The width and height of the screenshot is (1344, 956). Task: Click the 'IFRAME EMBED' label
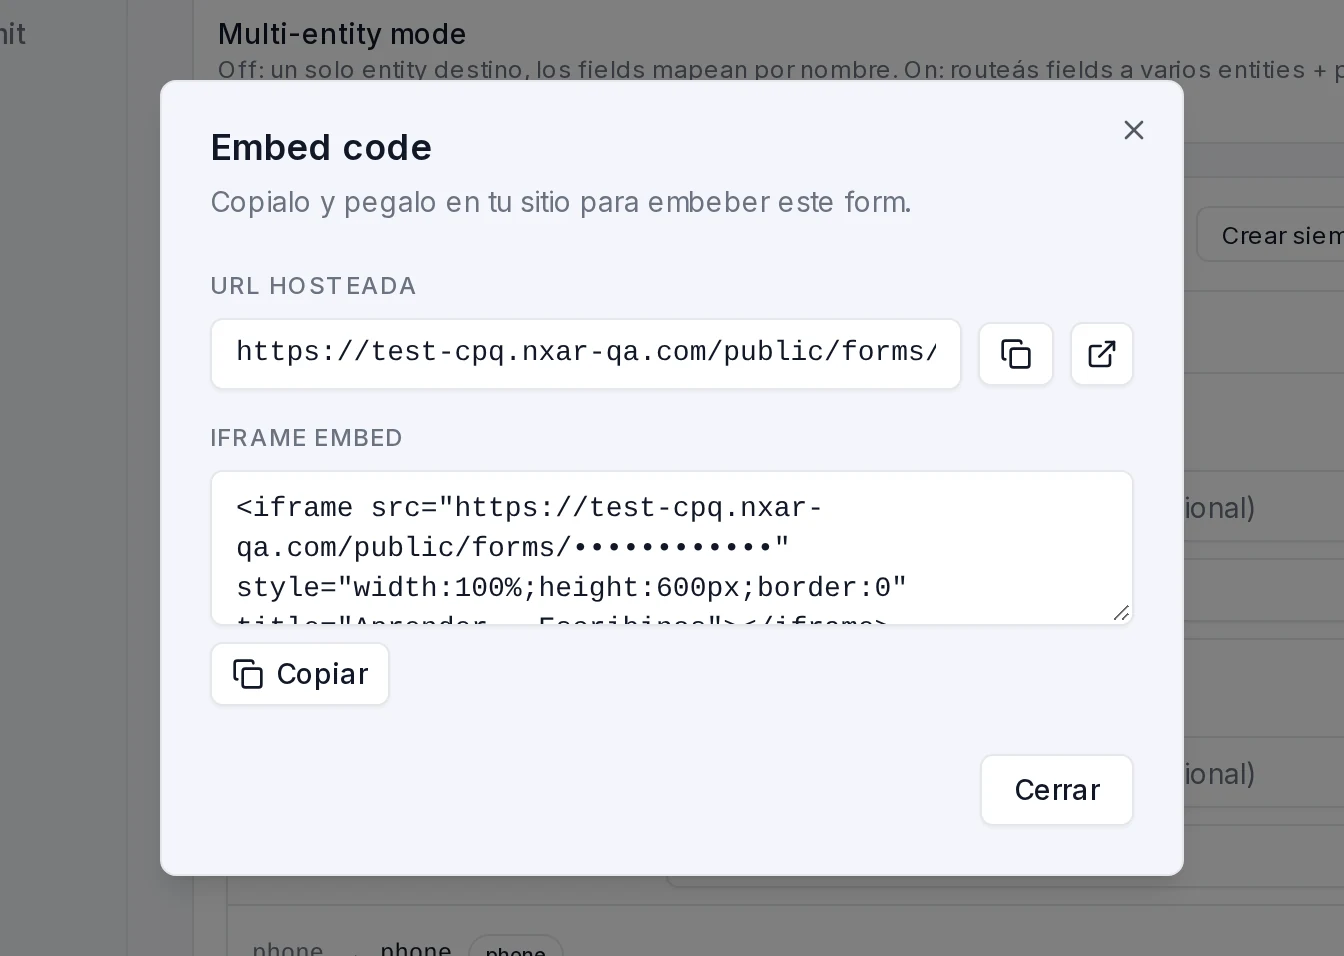pos(306,438)
